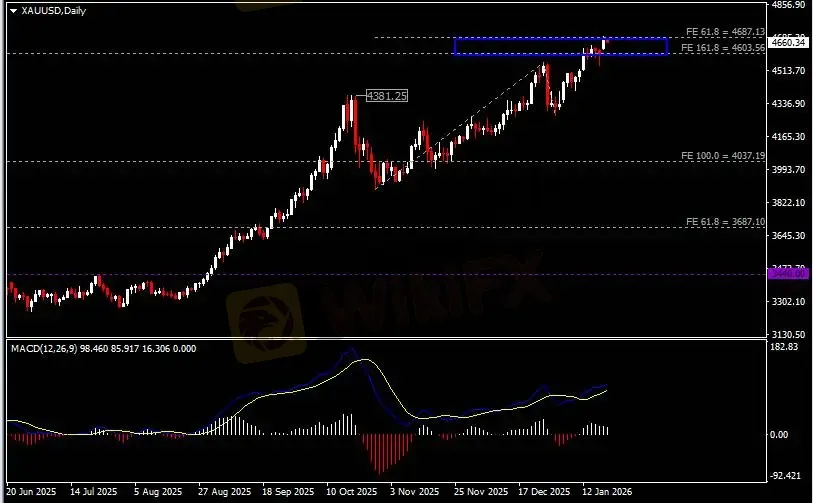Viewport: 813px width, 503px height.
Task: Click 4513.70 on the price axis
Action: (x=788, y=71)
